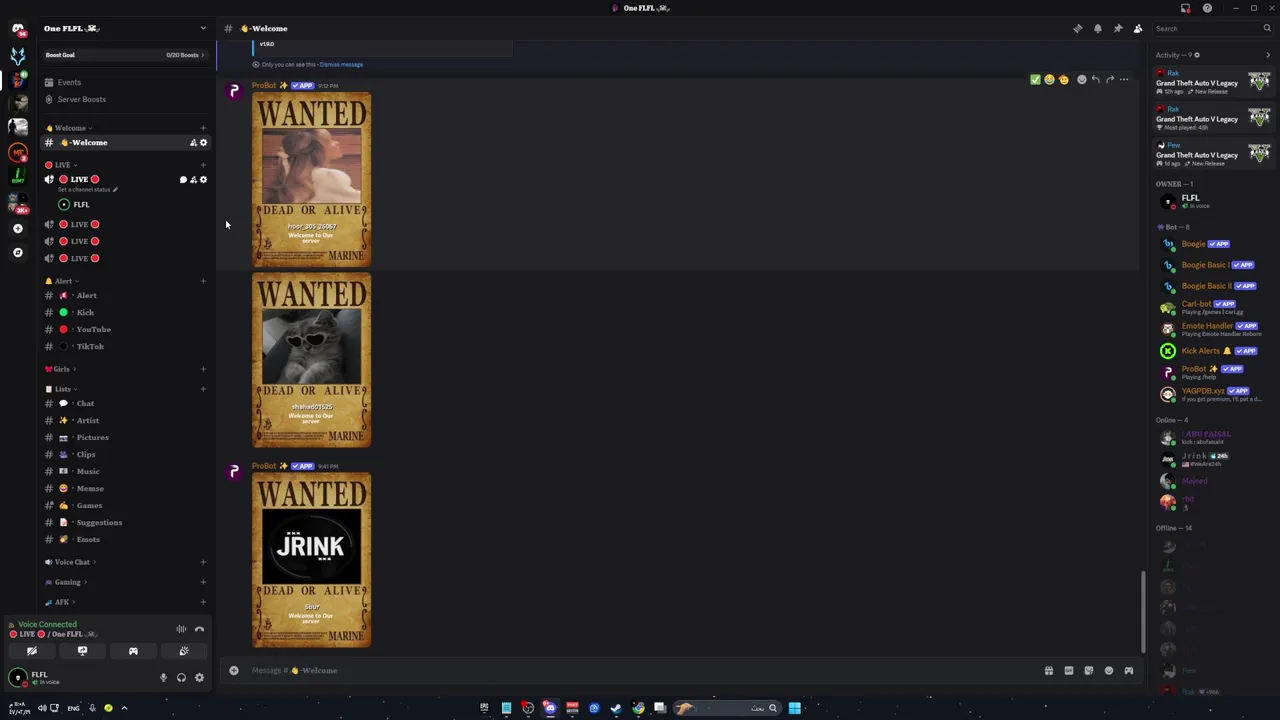This screenshot has width=1280, height=720.
Task: Expand the AFK category
Action: [61, 602]
